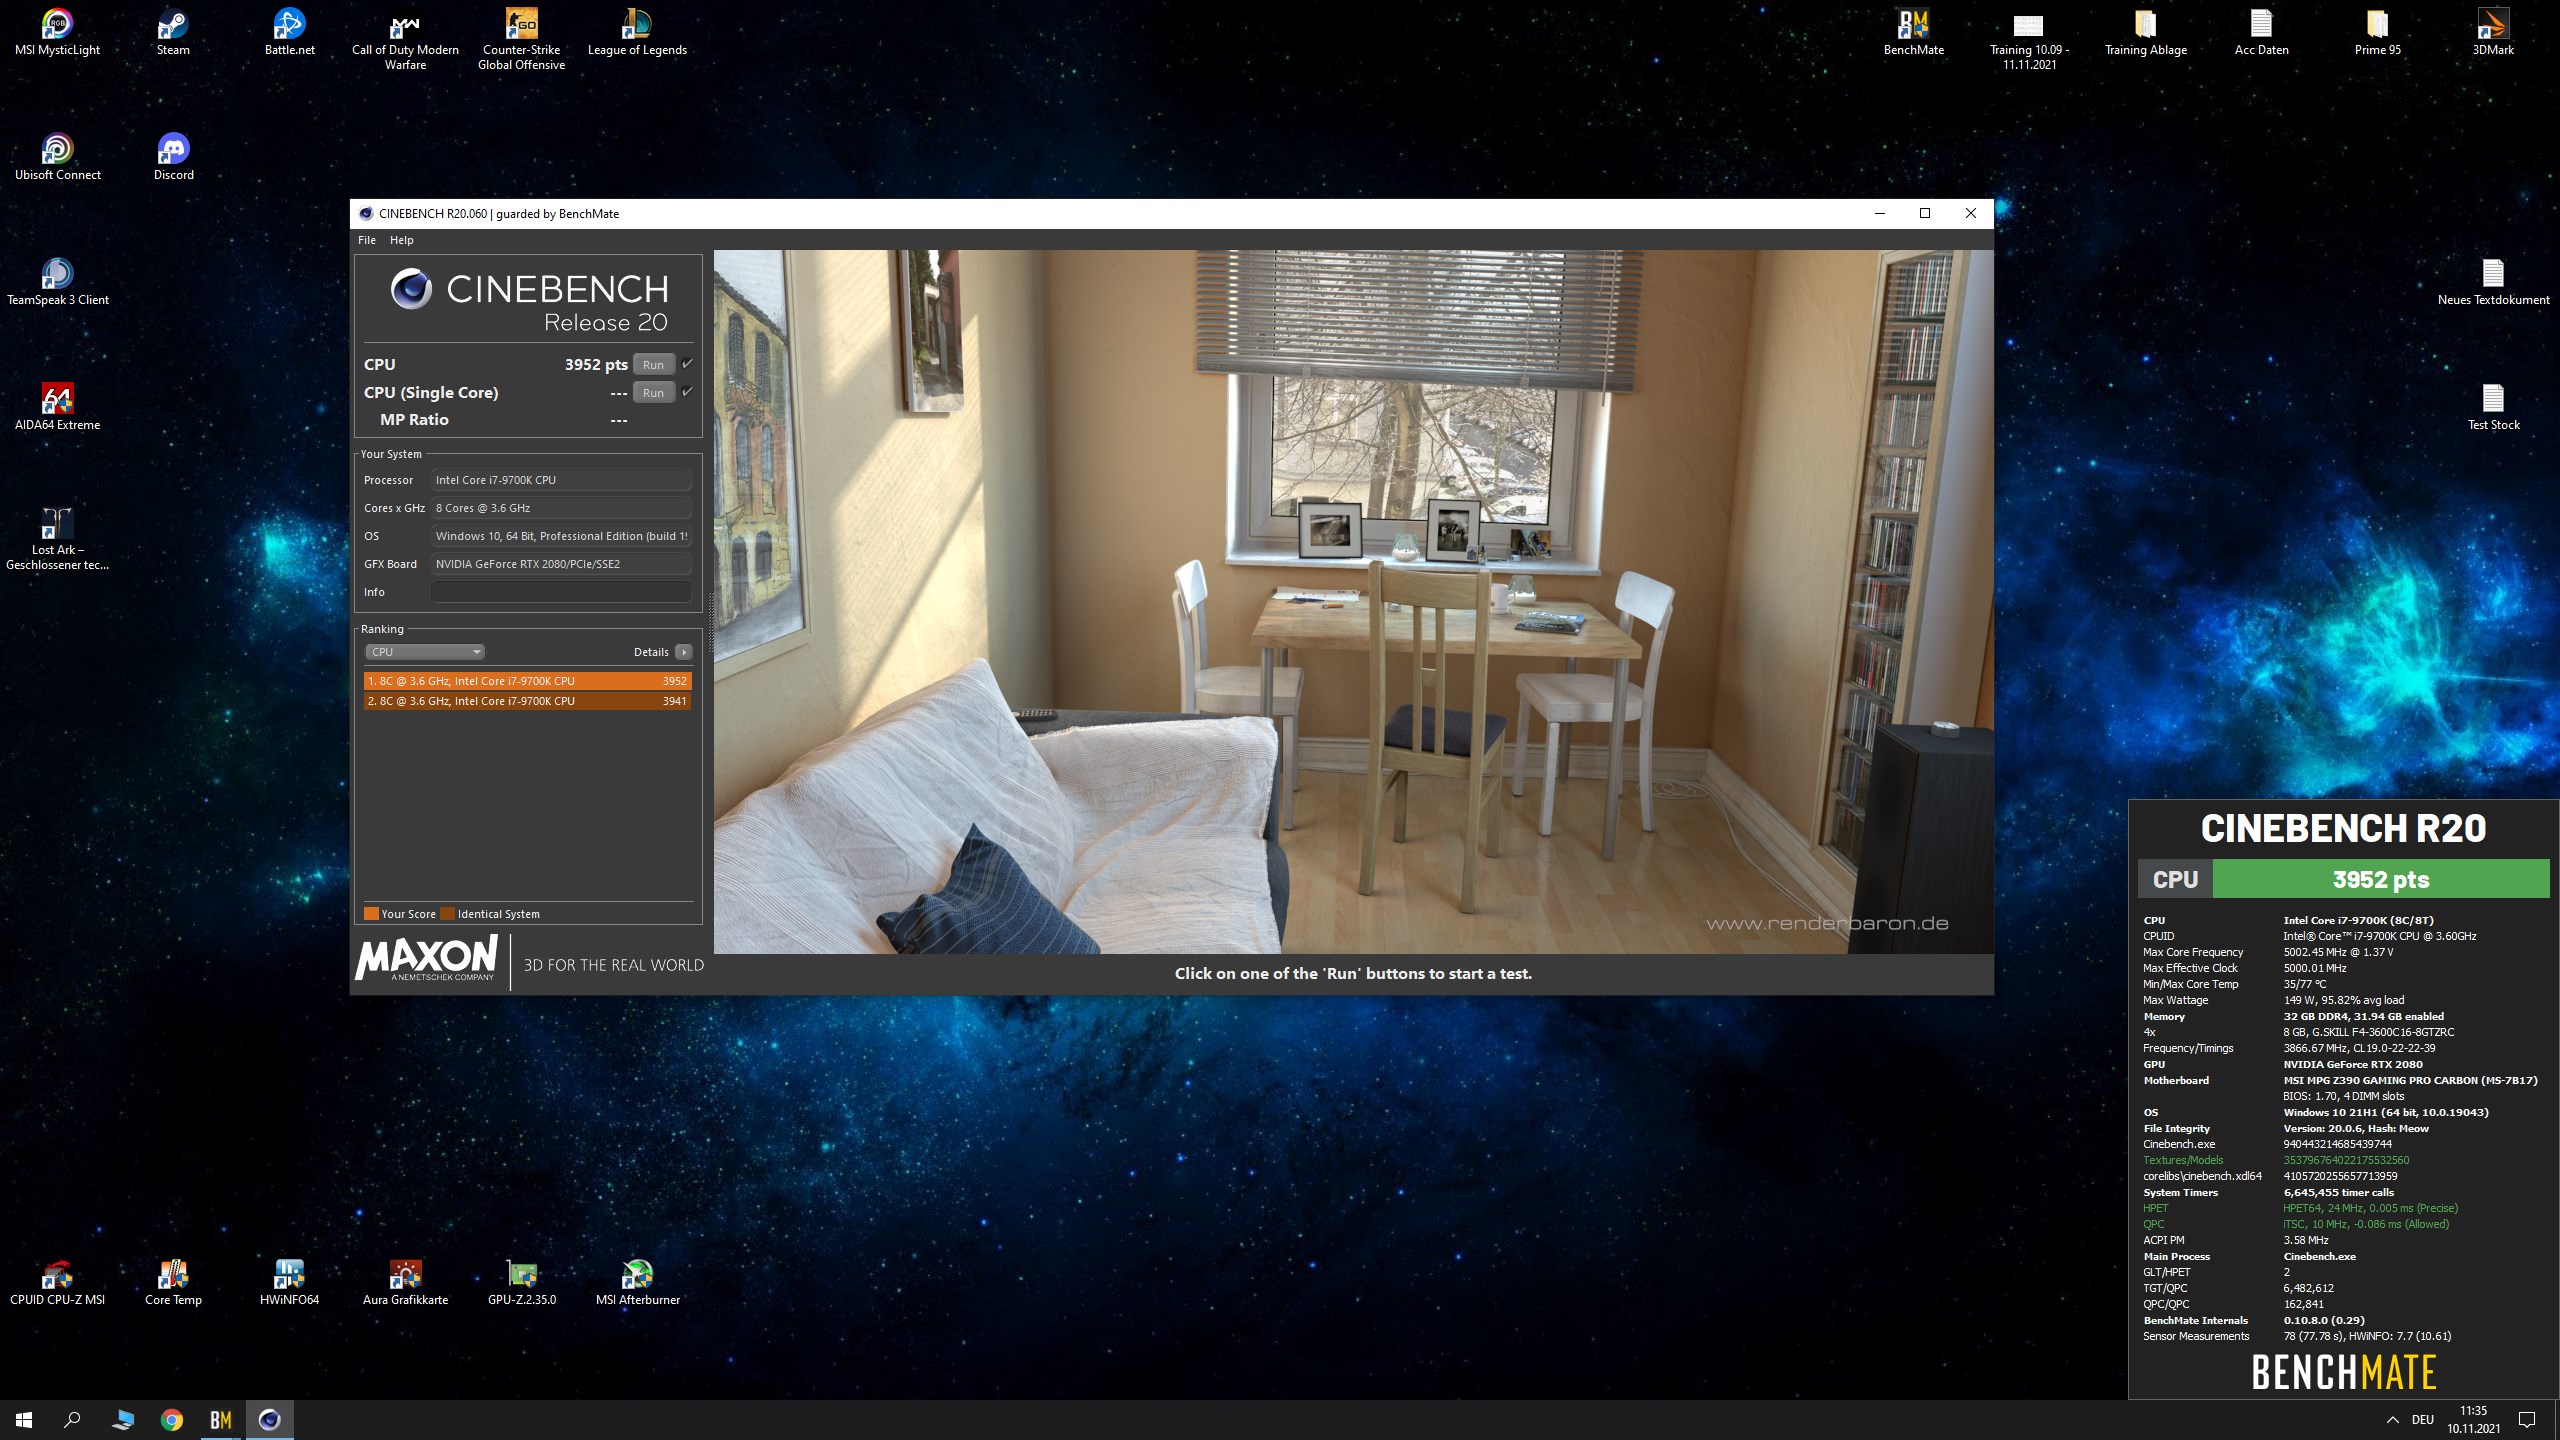
Task: Open the Help menu in Cinebench
Action: pos(401,240)
